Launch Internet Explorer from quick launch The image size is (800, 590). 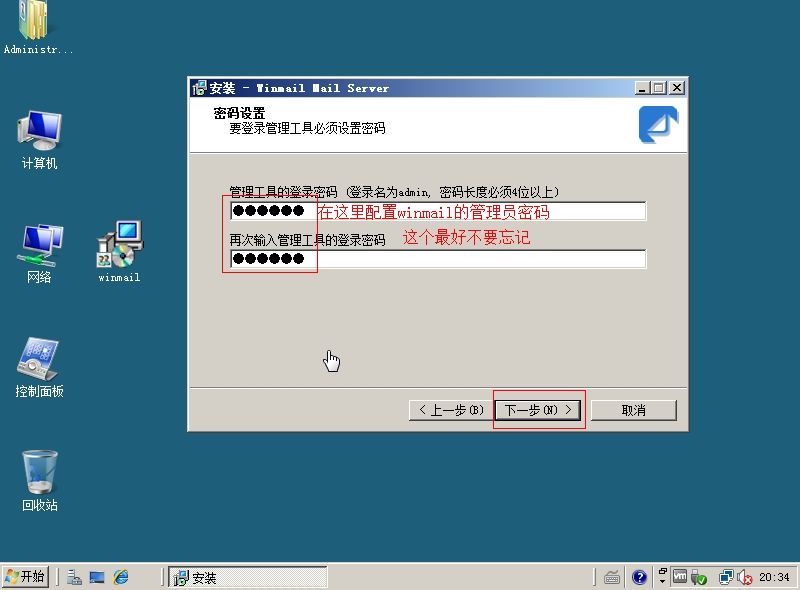click(x=121, y=577)
